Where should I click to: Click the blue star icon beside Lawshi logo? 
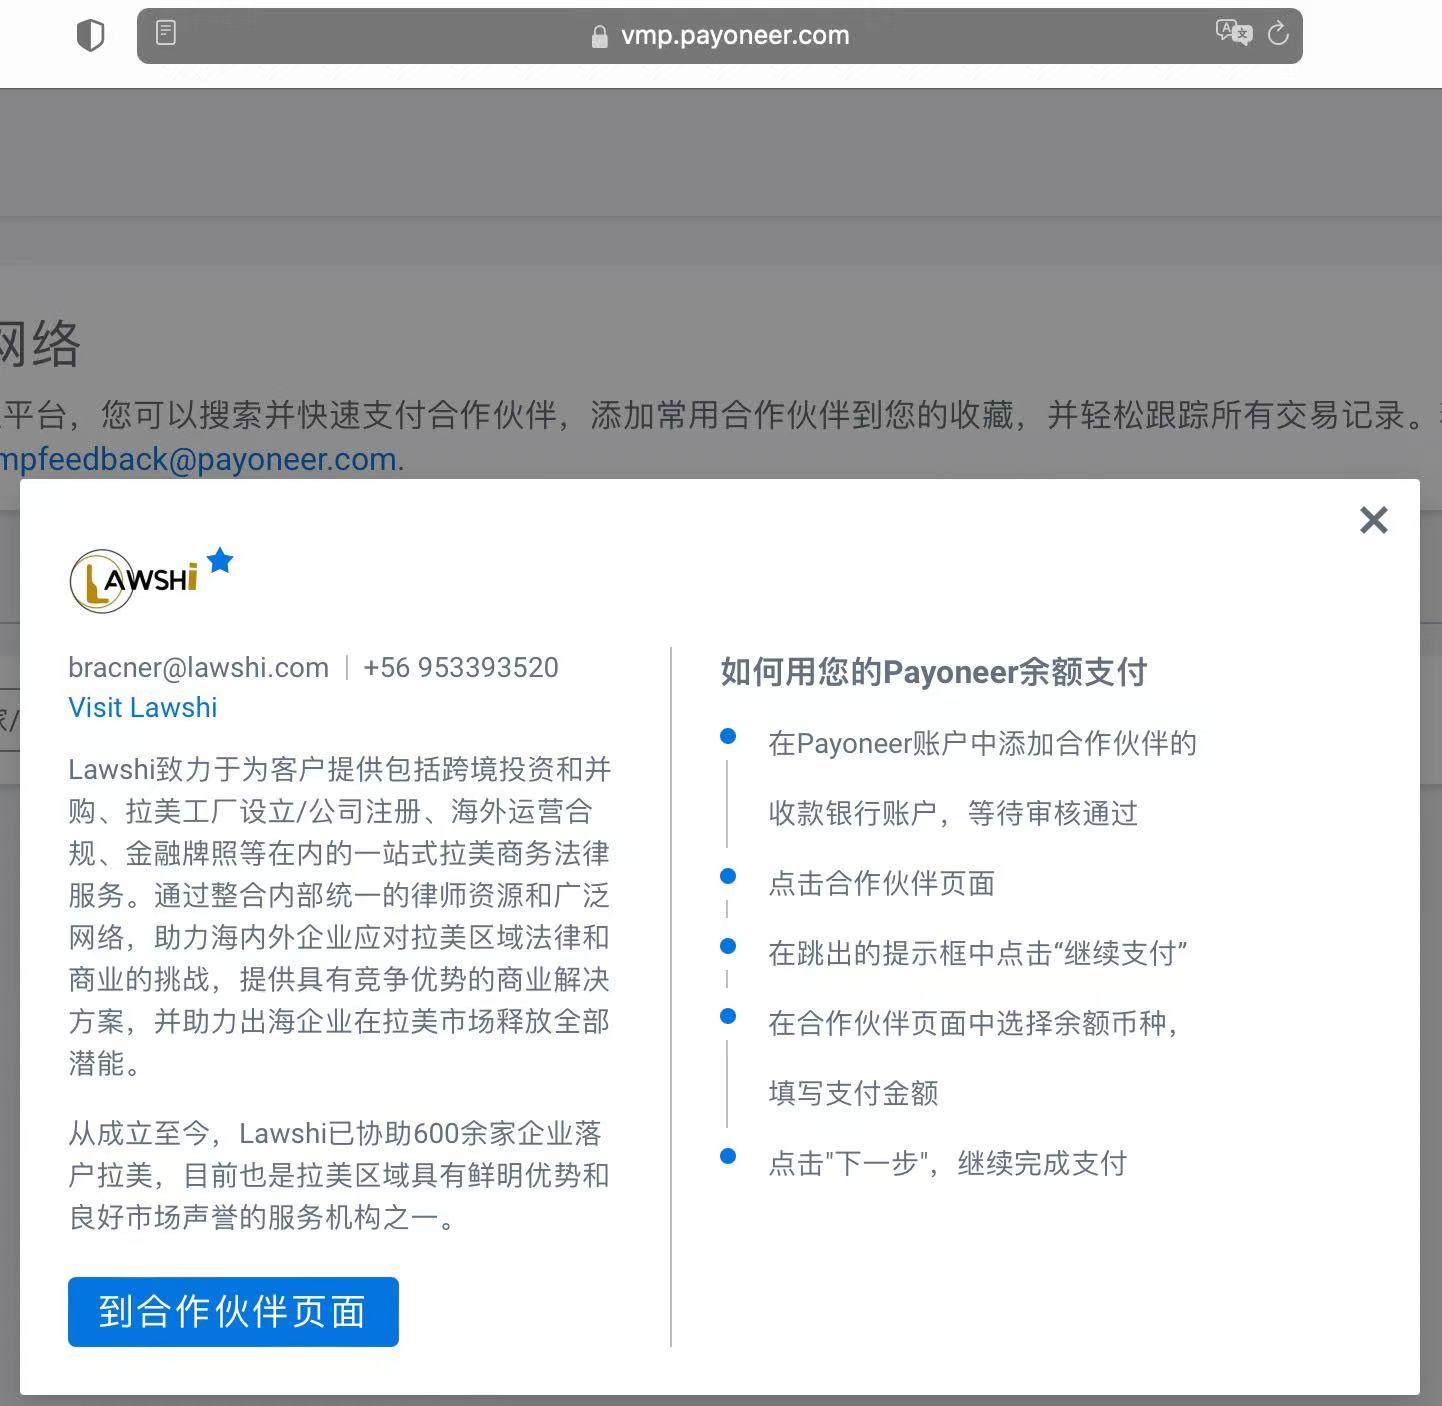tap(220, 560)
